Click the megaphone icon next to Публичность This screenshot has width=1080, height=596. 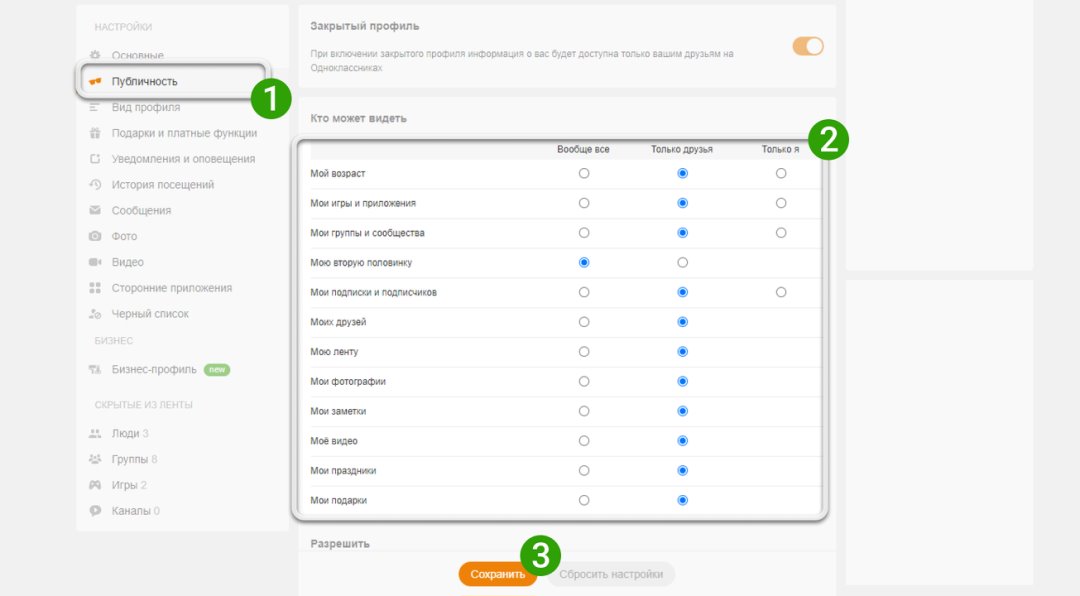tap(95, 81)
